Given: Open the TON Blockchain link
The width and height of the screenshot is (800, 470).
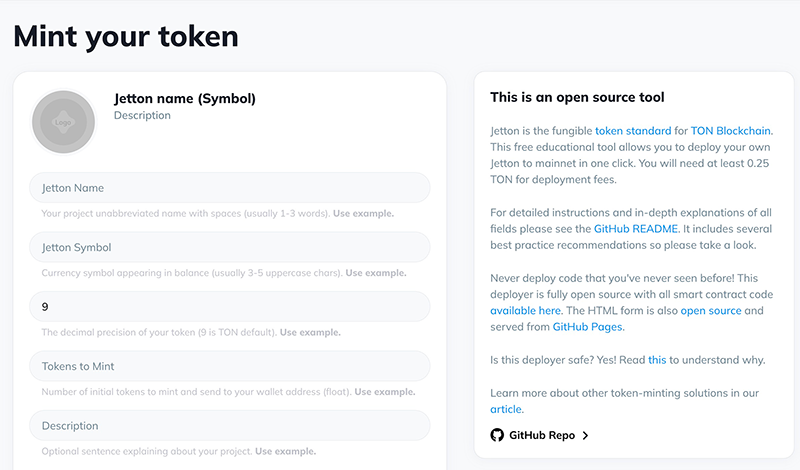Looking at the screenshot, I should pyautogui.click(x=730, y=131).
